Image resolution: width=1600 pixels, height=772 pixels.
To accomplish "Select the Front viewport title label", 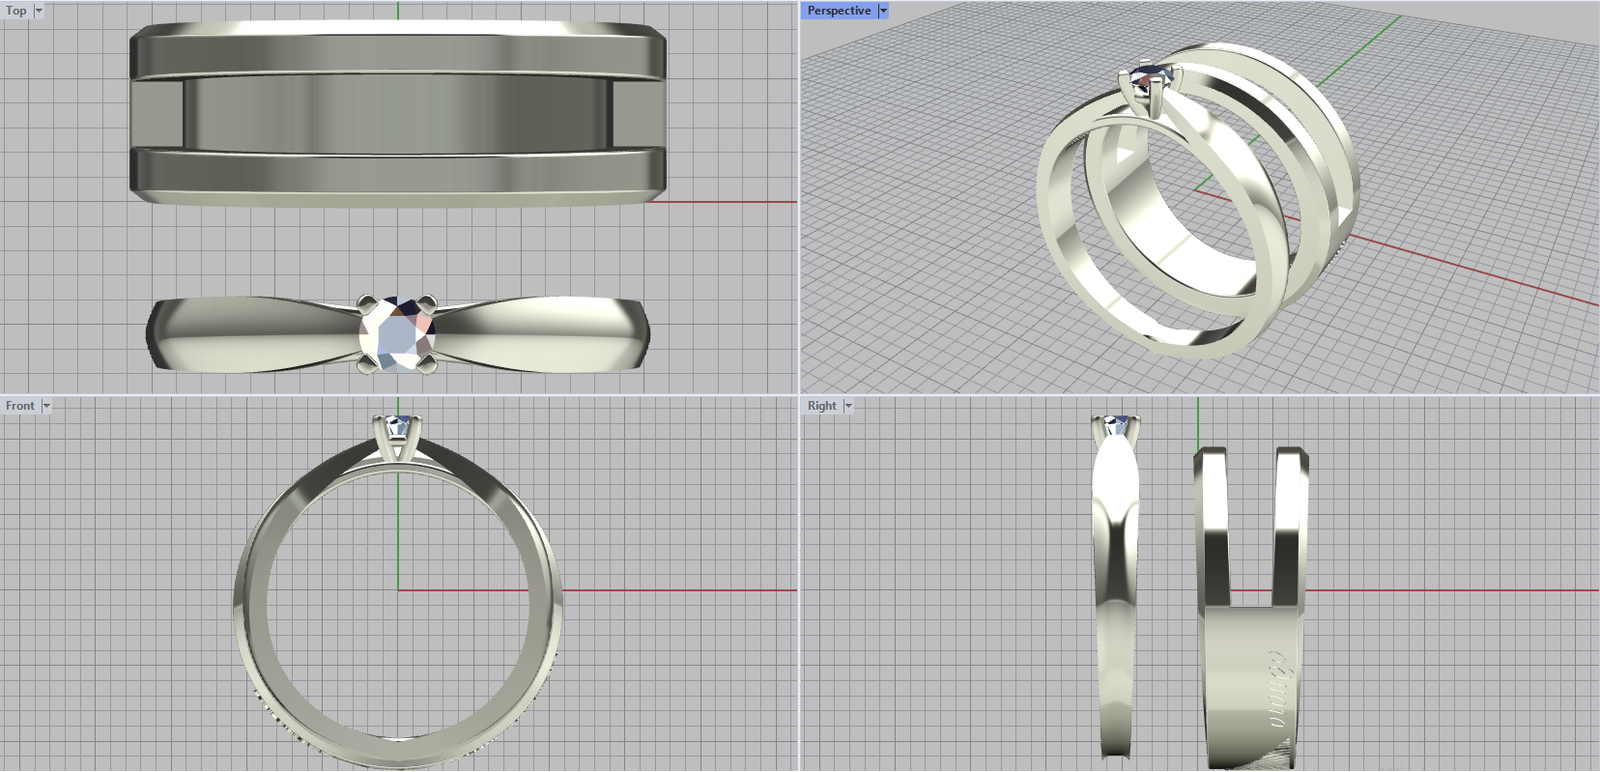I will [19, 406].
